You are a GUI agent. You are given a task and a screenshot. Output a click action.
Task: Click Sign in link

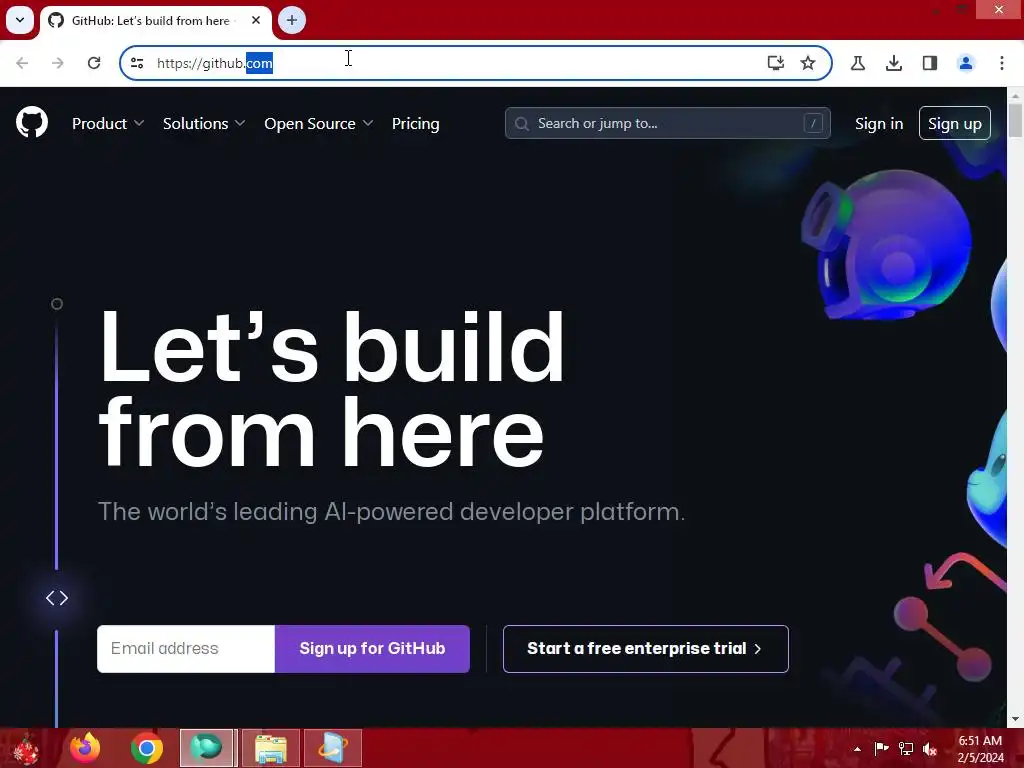click(x=879, y=123)
